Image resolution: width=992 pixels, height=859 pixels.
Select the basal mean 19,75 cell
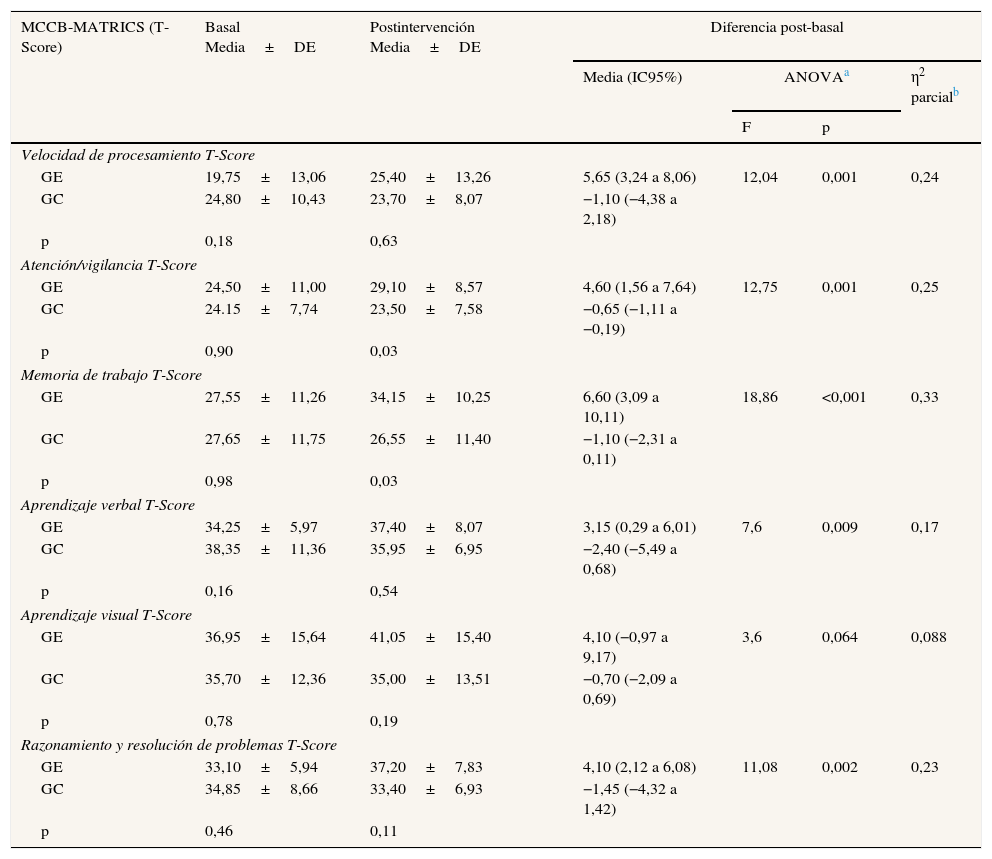222,177
